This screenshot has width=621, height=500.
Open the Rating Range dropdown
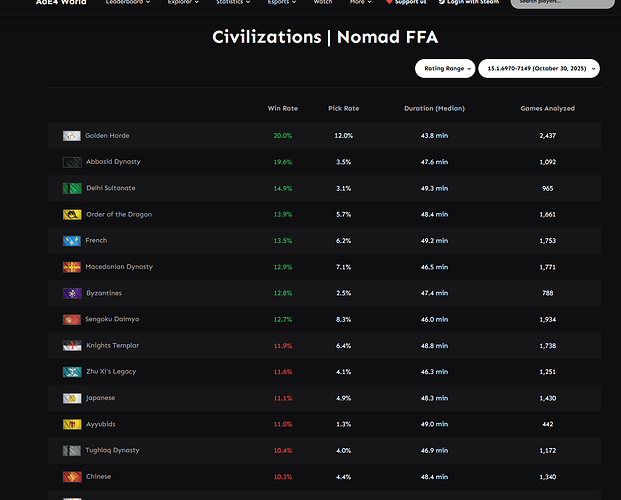click(x=444, y=68)
